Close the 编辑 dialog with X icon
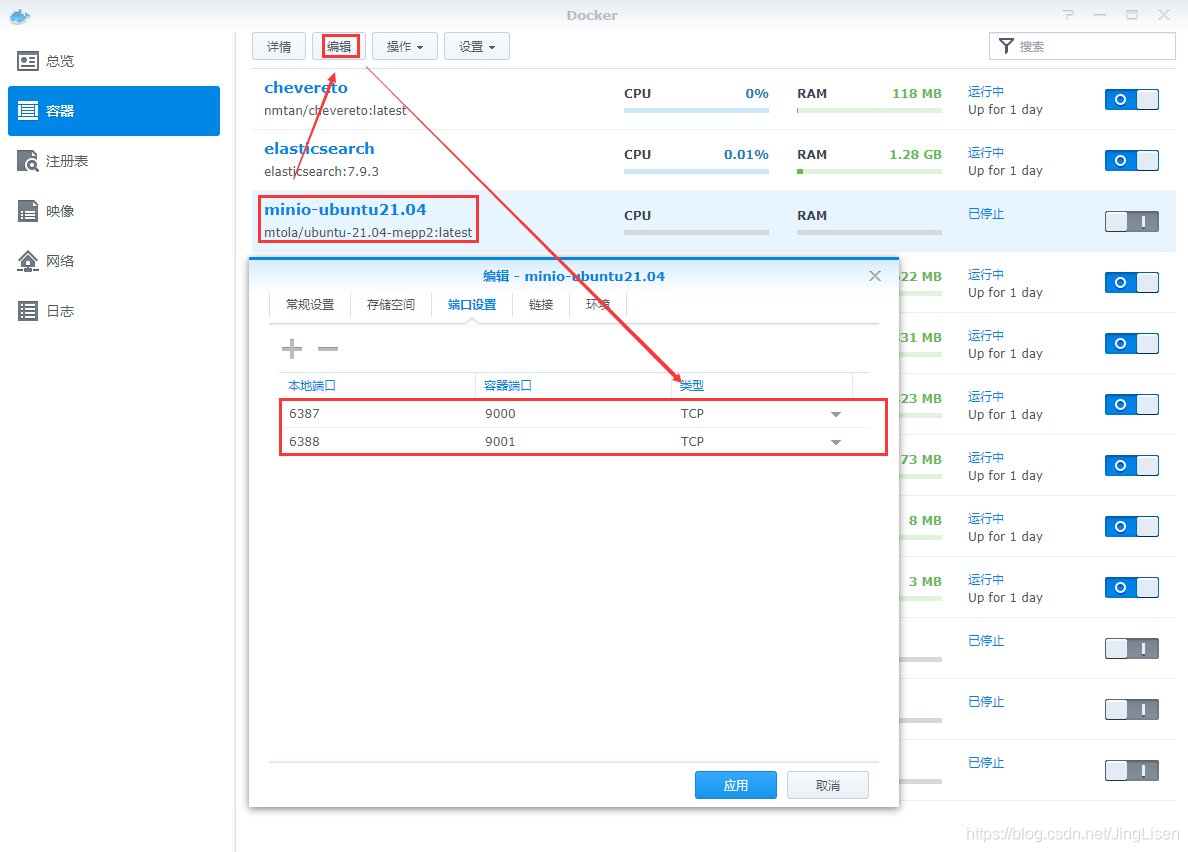Screen dimensions: 1188x852 [875, 276]
